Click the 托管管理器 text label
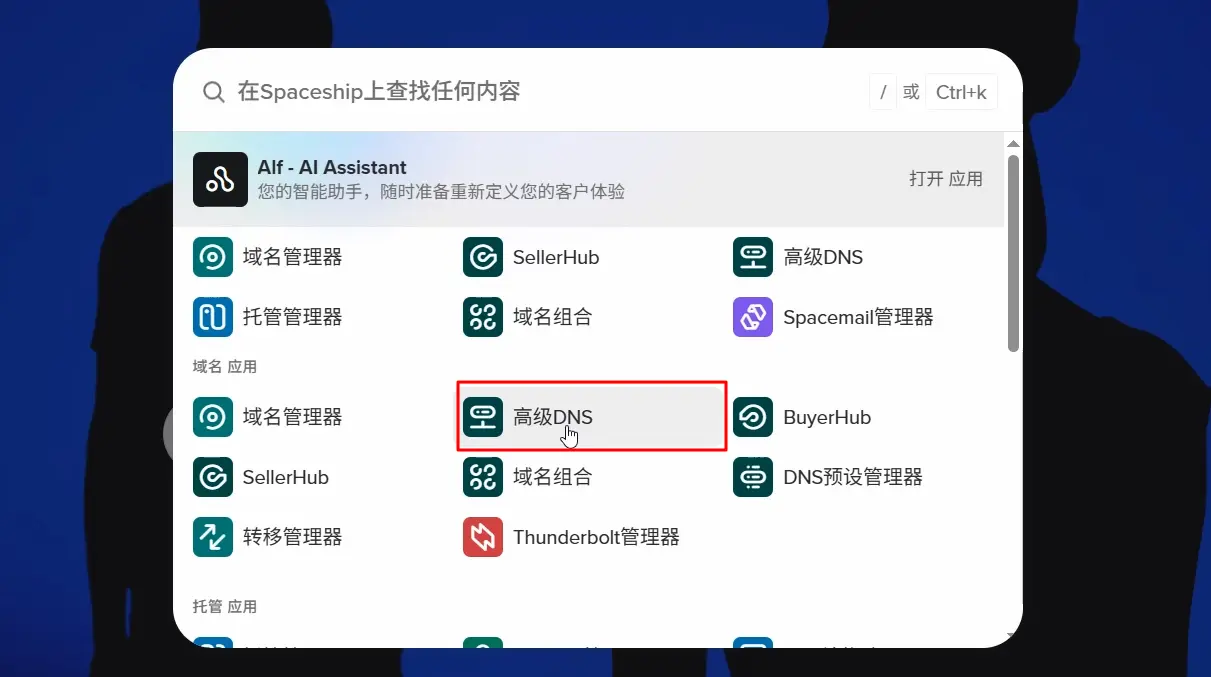 tap(293, 317)
